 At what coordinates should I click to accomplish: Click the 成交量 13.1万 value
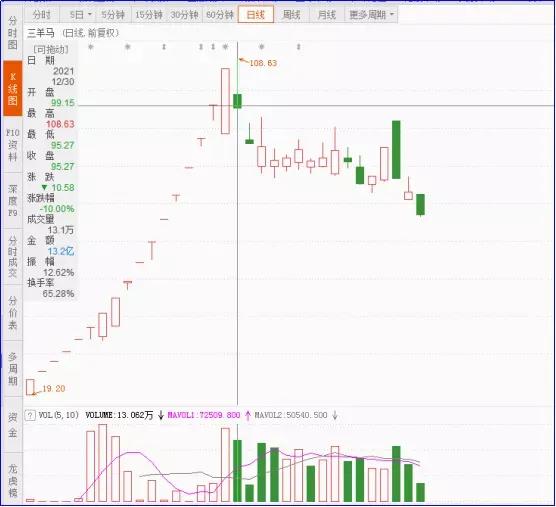(61, 230)
